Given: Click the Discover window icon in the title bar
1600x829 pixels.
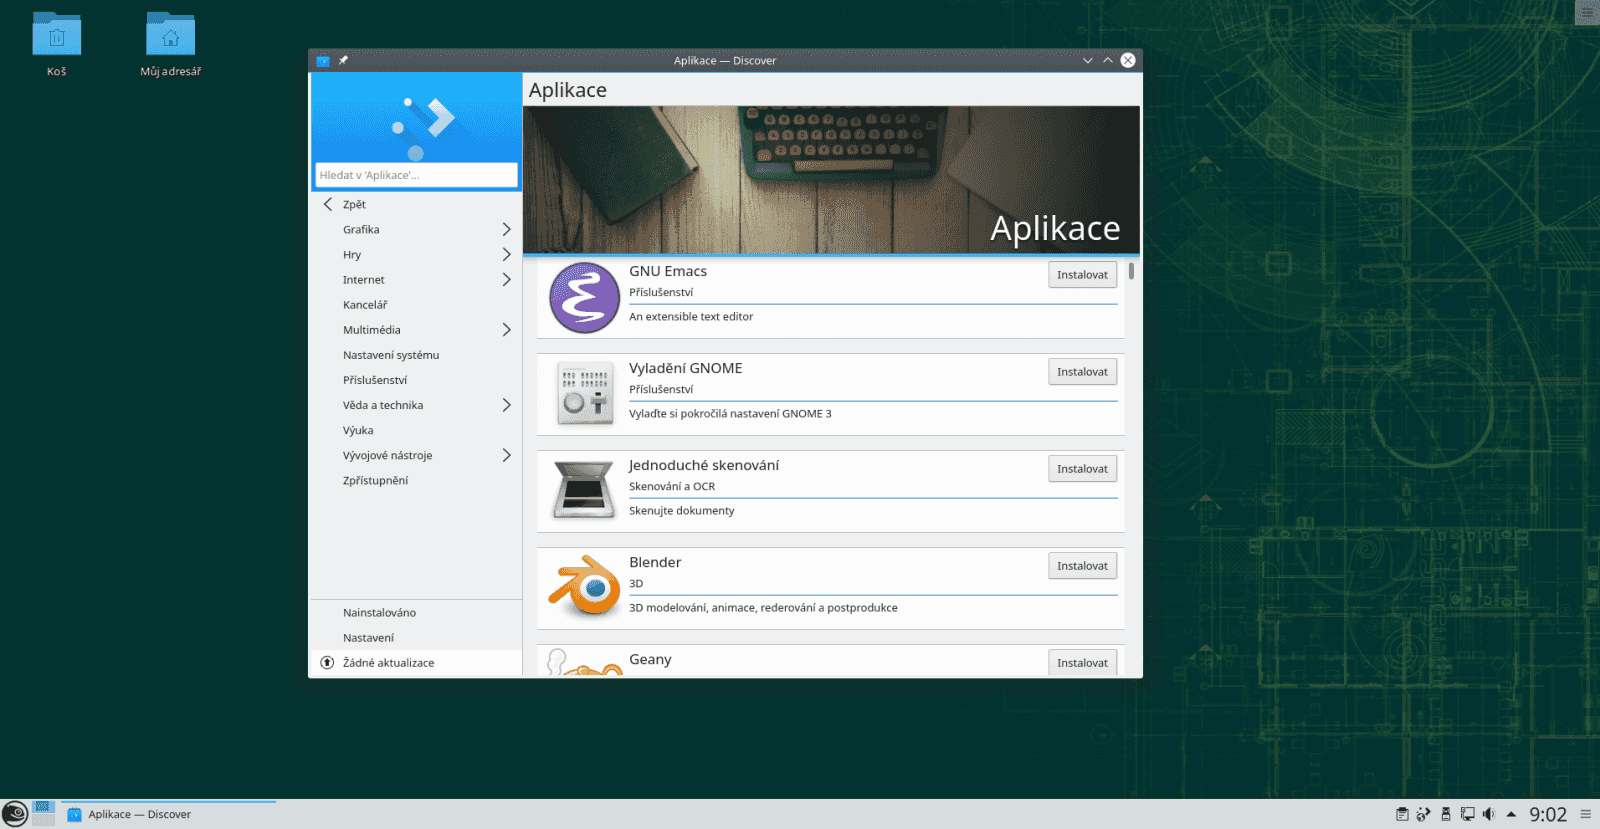Looking at the screenshot, I should point(323,61).
